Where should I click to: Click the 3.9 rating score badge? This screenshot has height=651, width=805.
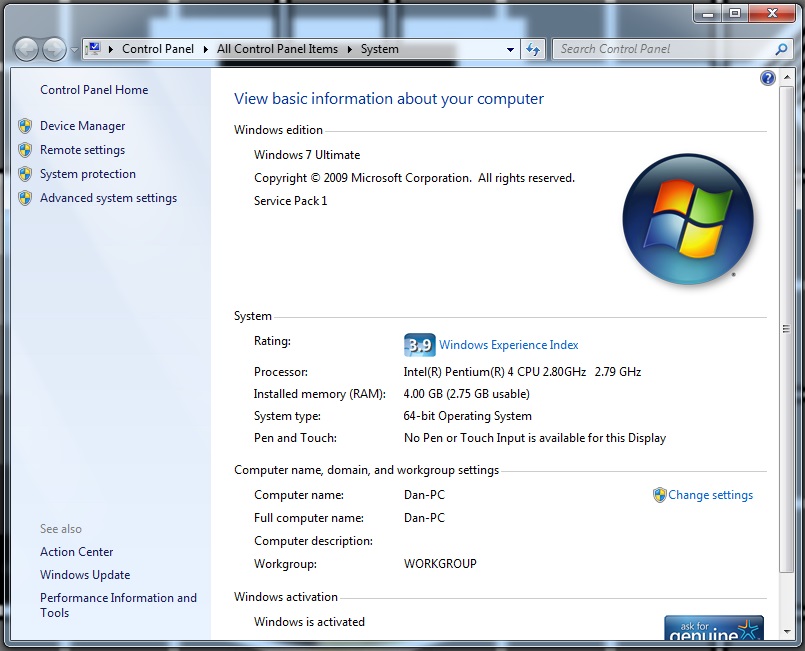click(x=419, y=345)
